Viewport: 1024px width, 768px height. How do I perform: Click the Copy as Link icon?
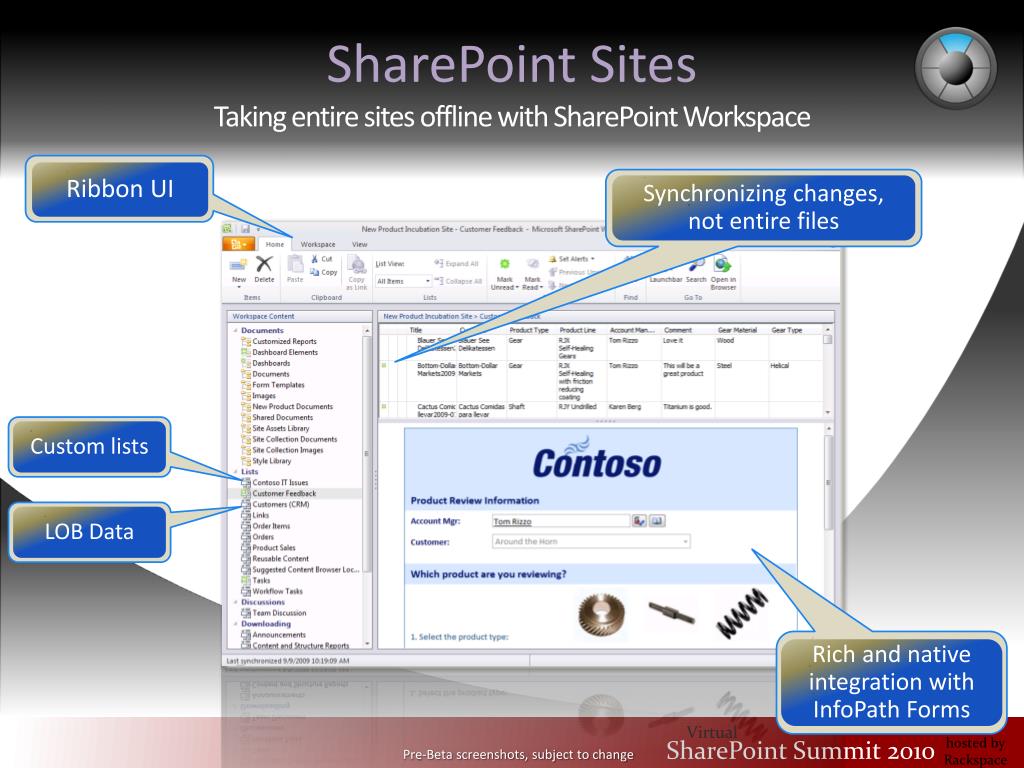pos(357,264)
